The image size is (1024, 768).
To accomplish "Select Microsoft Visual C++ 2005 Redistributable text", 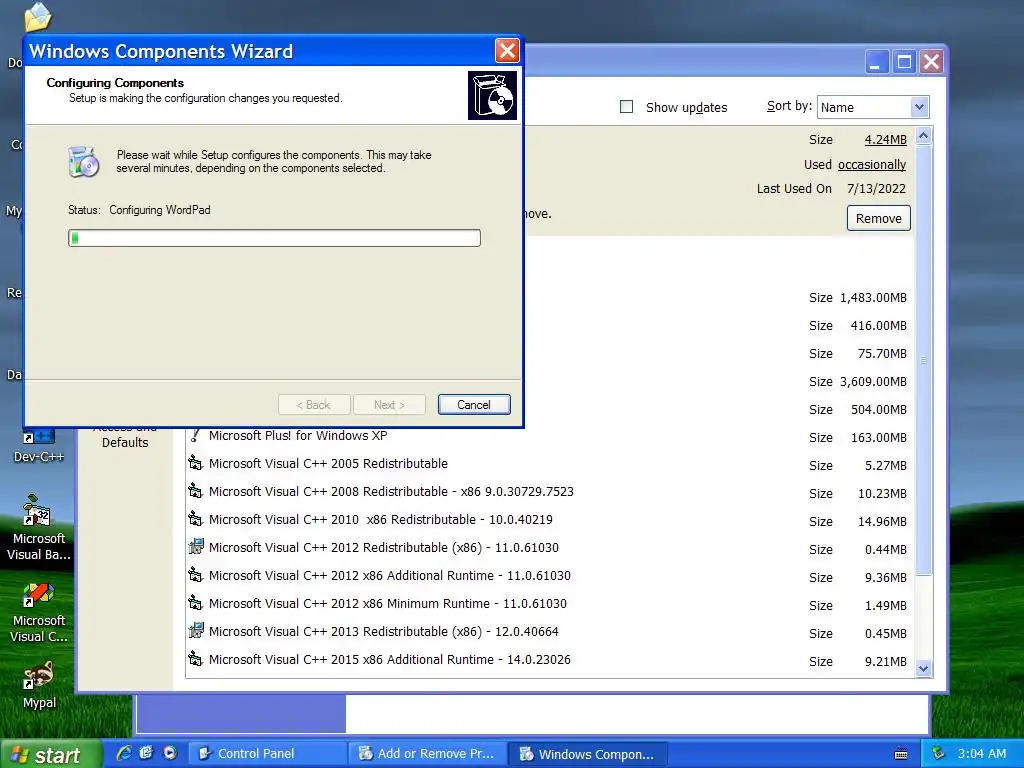I will pyautogui.click(x=328, y=464).
